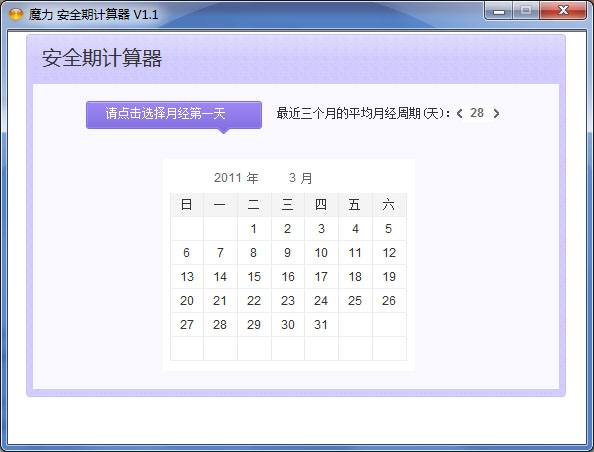Pick March 22 on the calendar
Viewport: 594px width, 452px height.
coord(254,300)
